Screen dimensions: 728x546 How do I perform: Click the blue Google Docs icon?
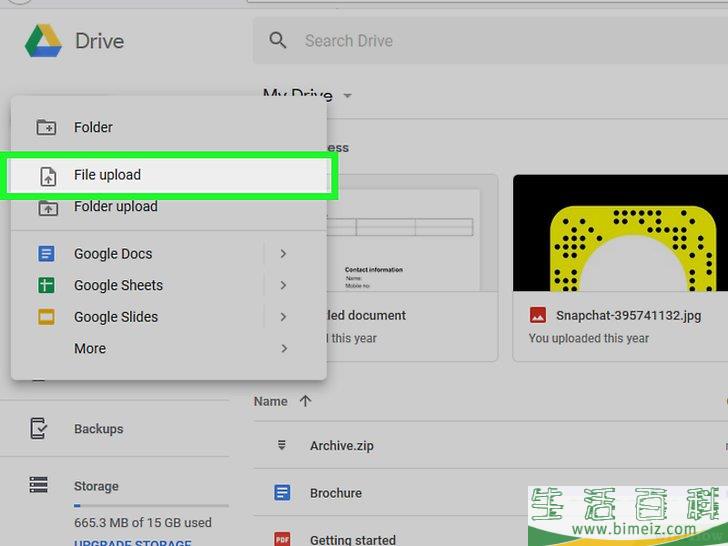pyautogui.click(x=46, y=254)
